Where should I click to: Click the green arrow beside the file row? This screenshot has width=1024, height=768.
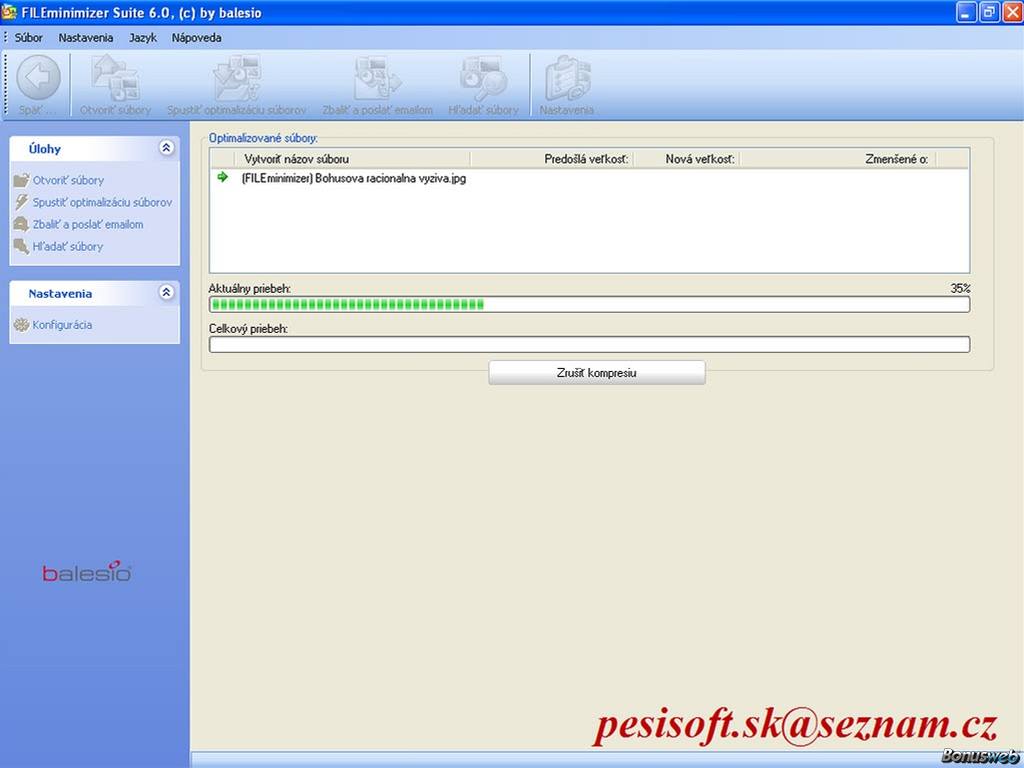(x=223, y=177)
